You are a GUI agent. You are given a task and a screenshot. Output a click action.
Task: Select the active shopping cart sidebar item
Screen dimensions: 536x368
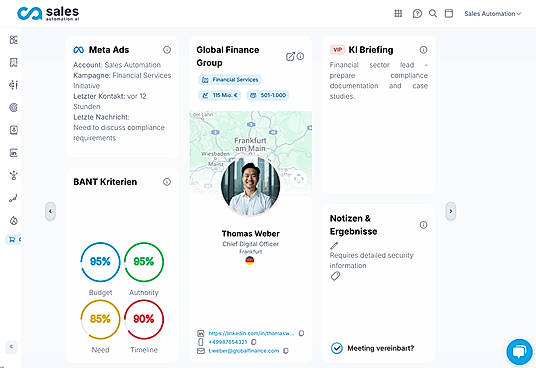click(x=13, y=240)
